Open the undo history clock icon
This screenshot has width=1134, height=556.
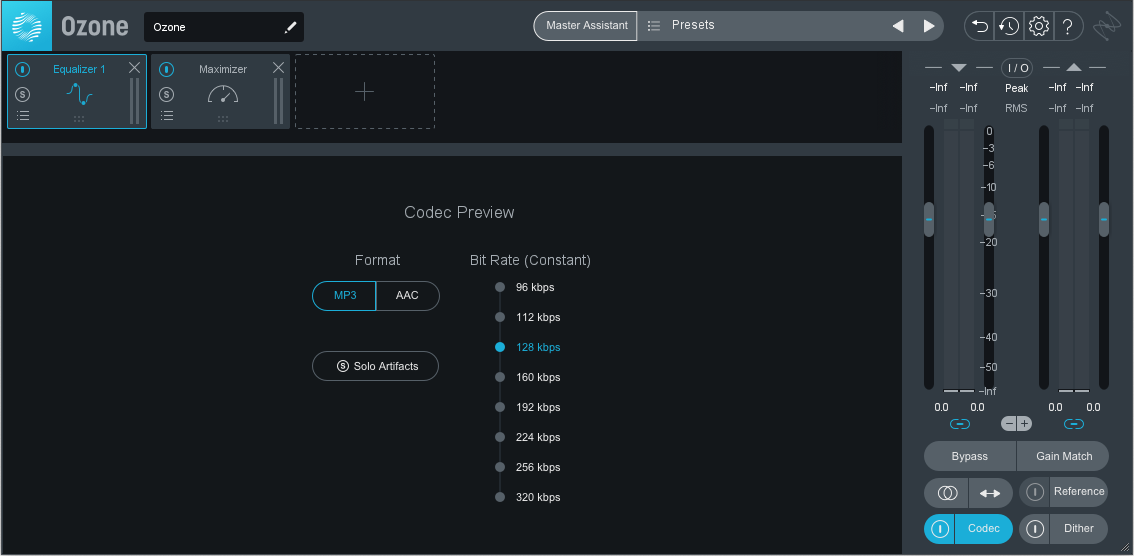1009,27
